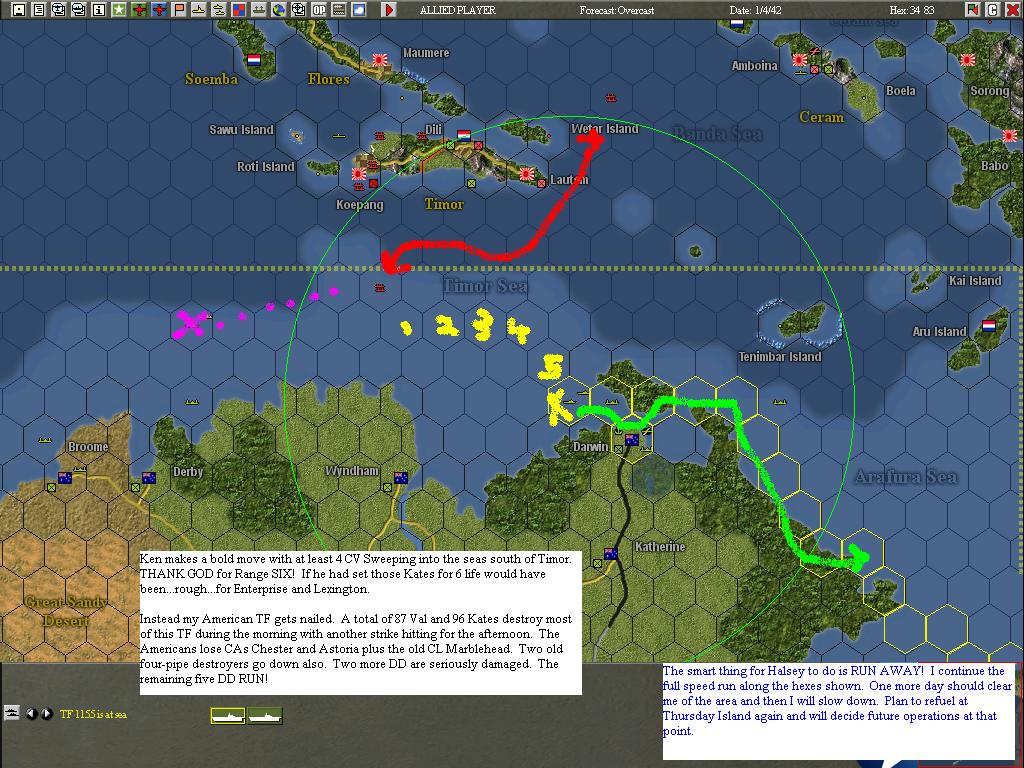Click the Dili Dutch flag base

pyautogui.click(x=464, y=136)
